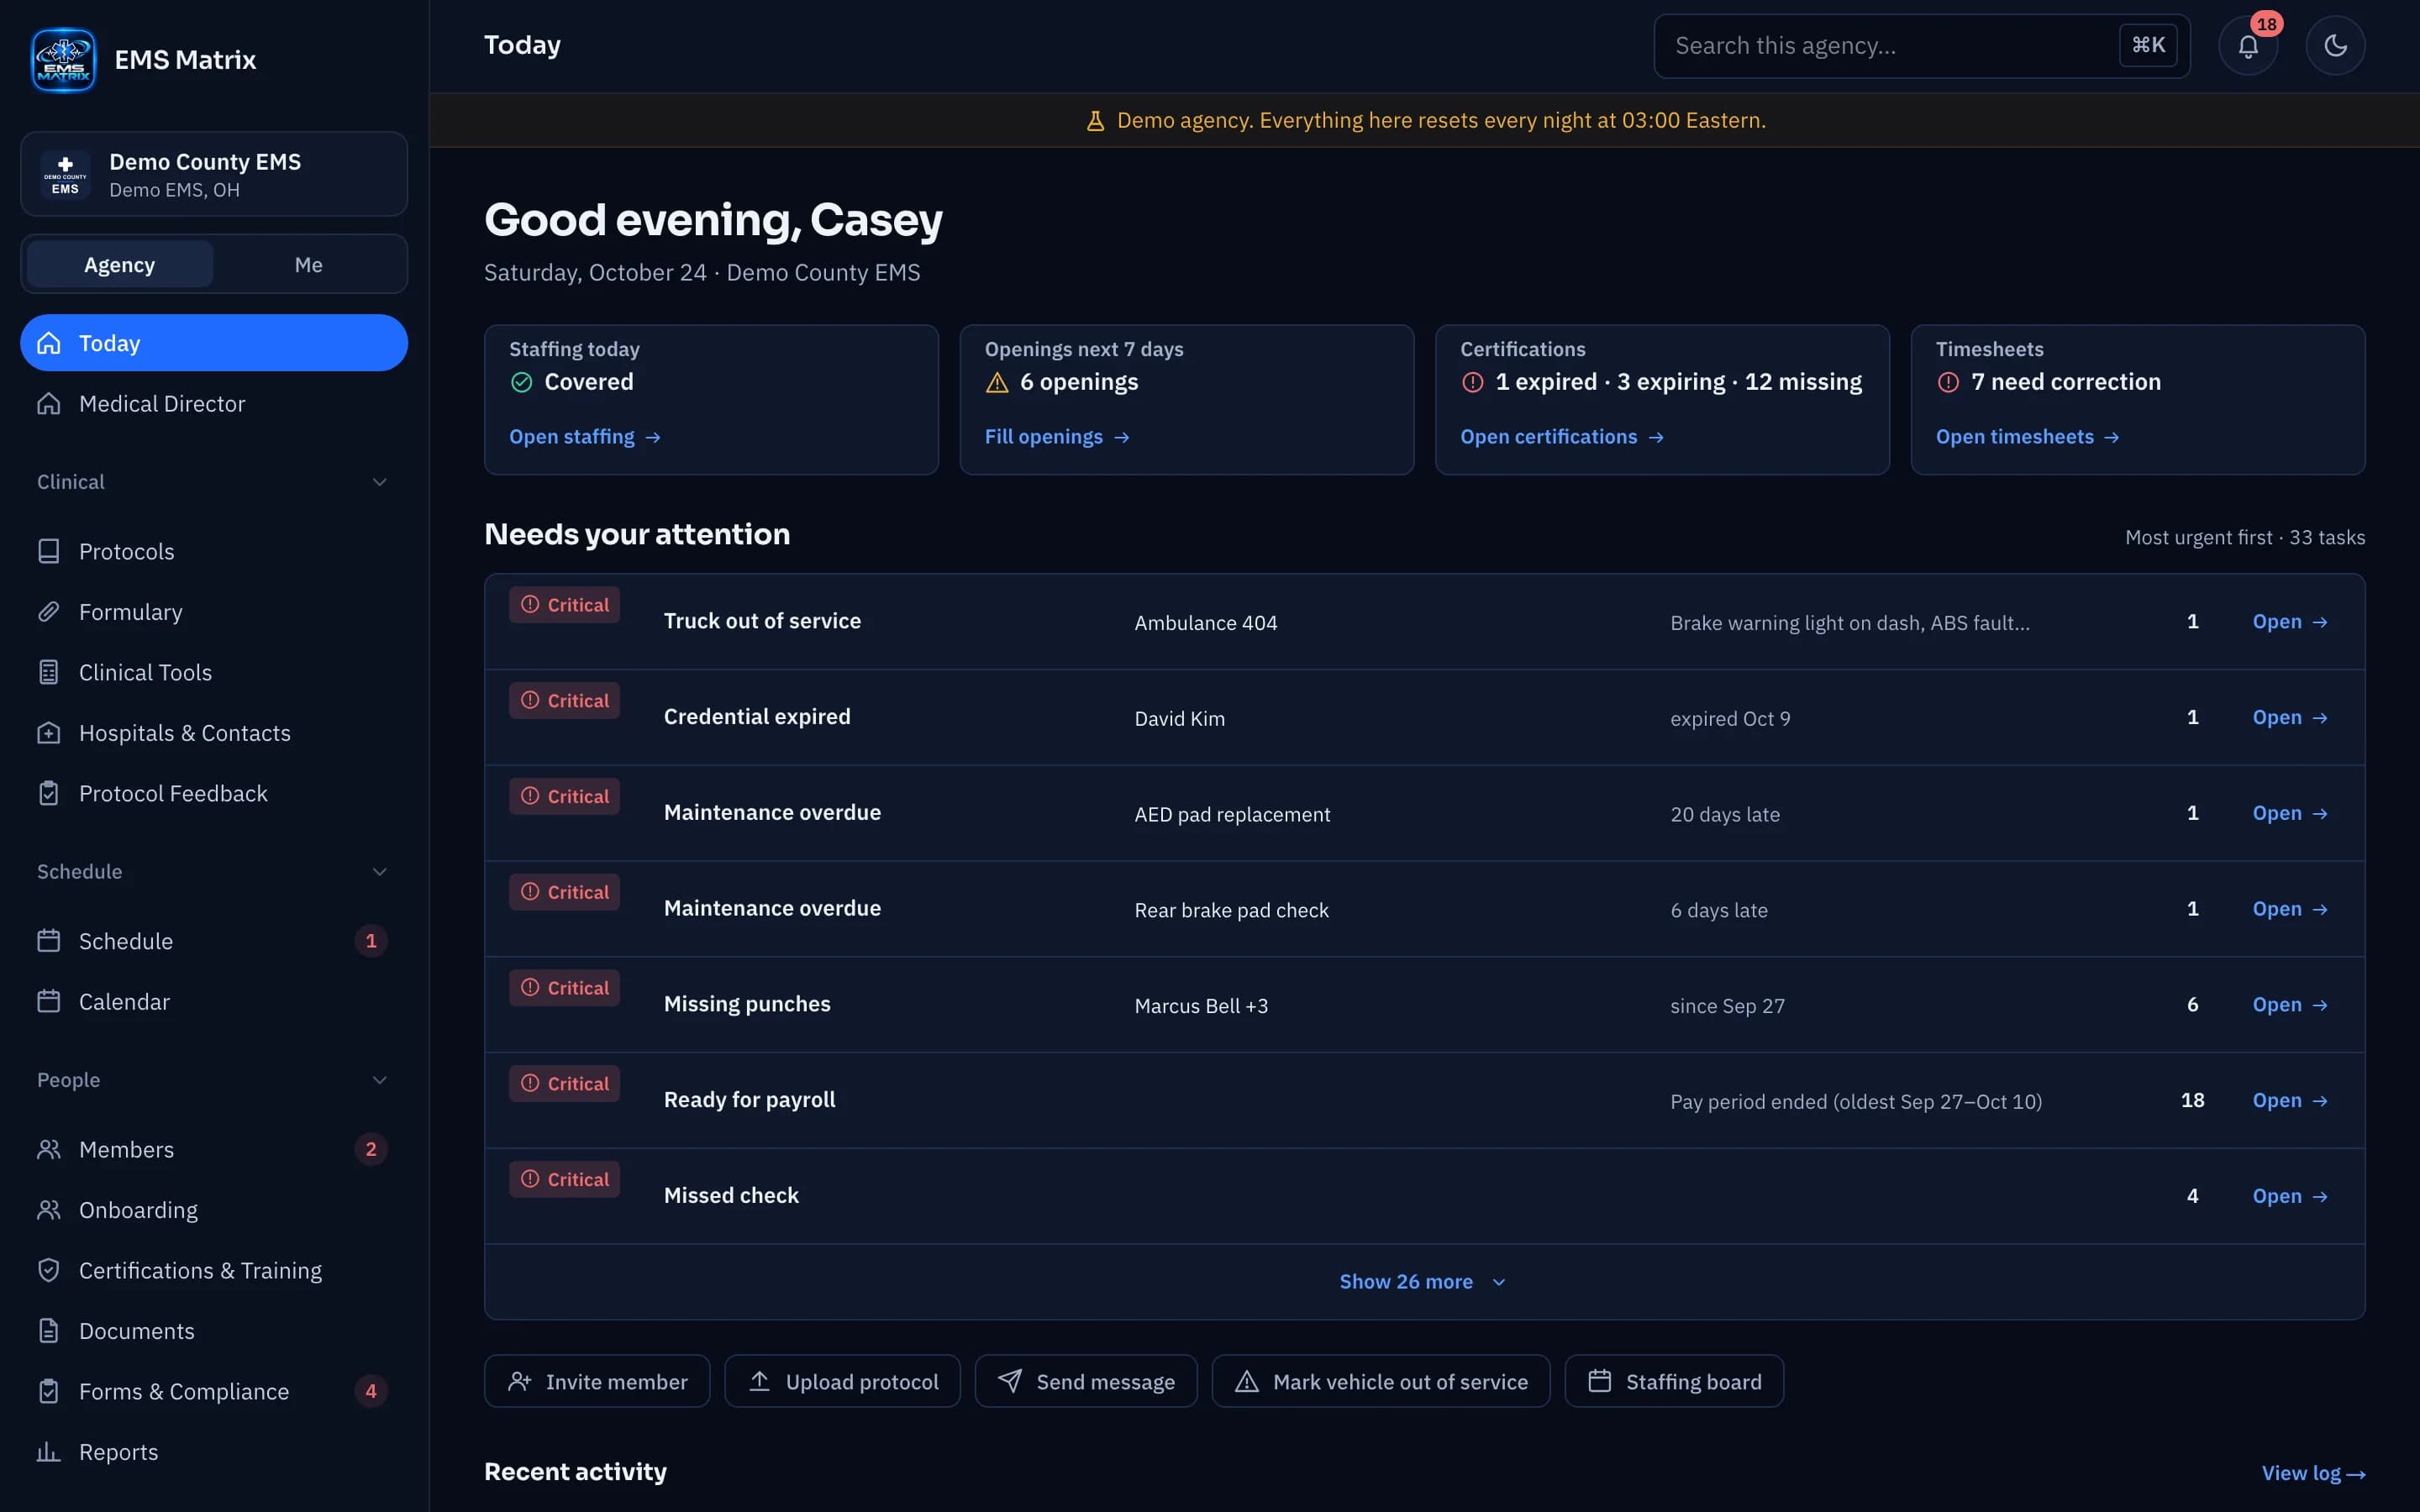This screenshot has height=1512, width=2420.
Task: Open the Documents page
Action: point(214,1331)
